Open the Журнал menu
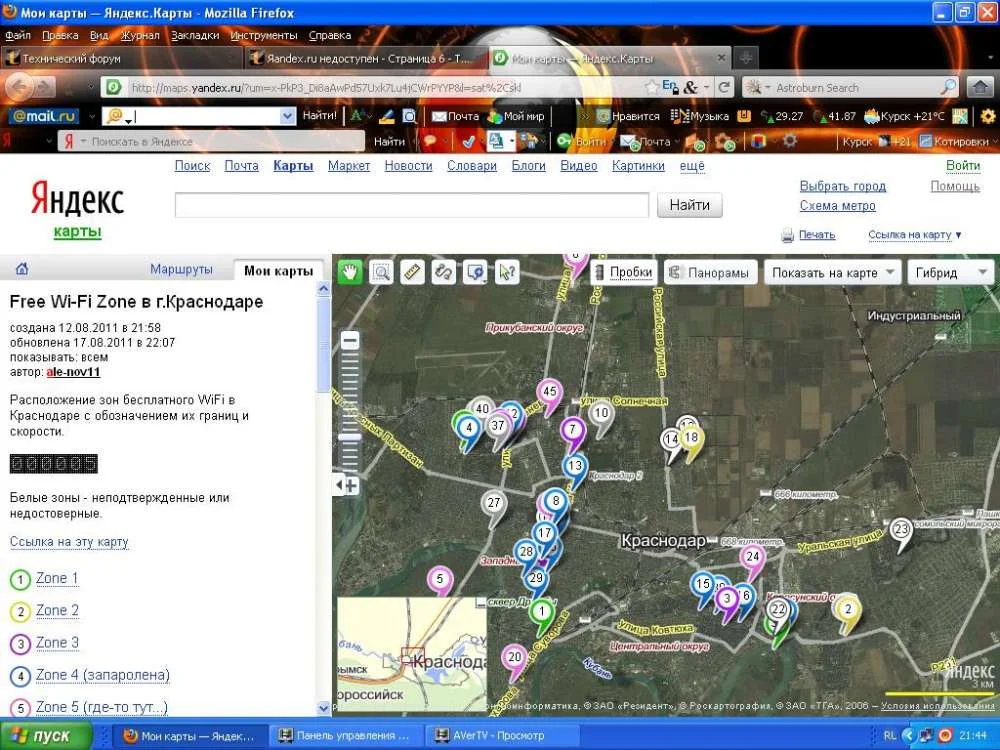The width and height of the screenshot is (1000, 750). 140,35
